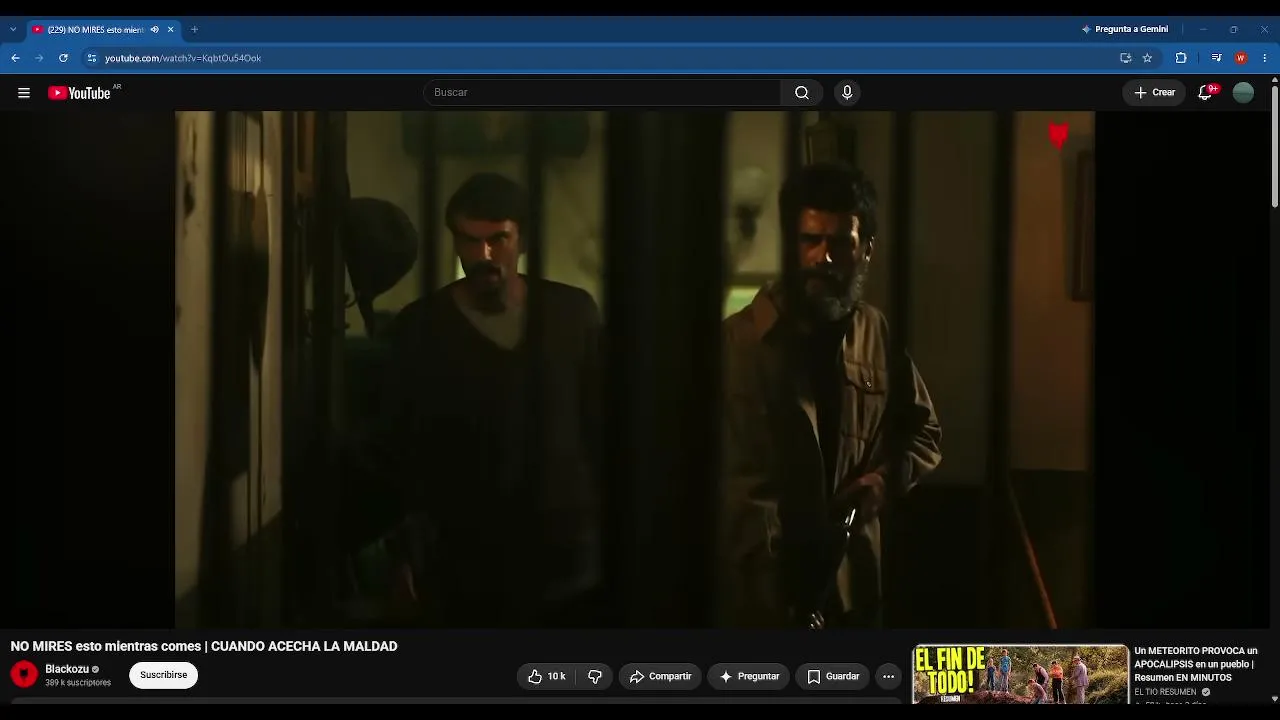Click the 389 k suscriptores text
The image size is (1280, 720).
click(x=78, y=683)
